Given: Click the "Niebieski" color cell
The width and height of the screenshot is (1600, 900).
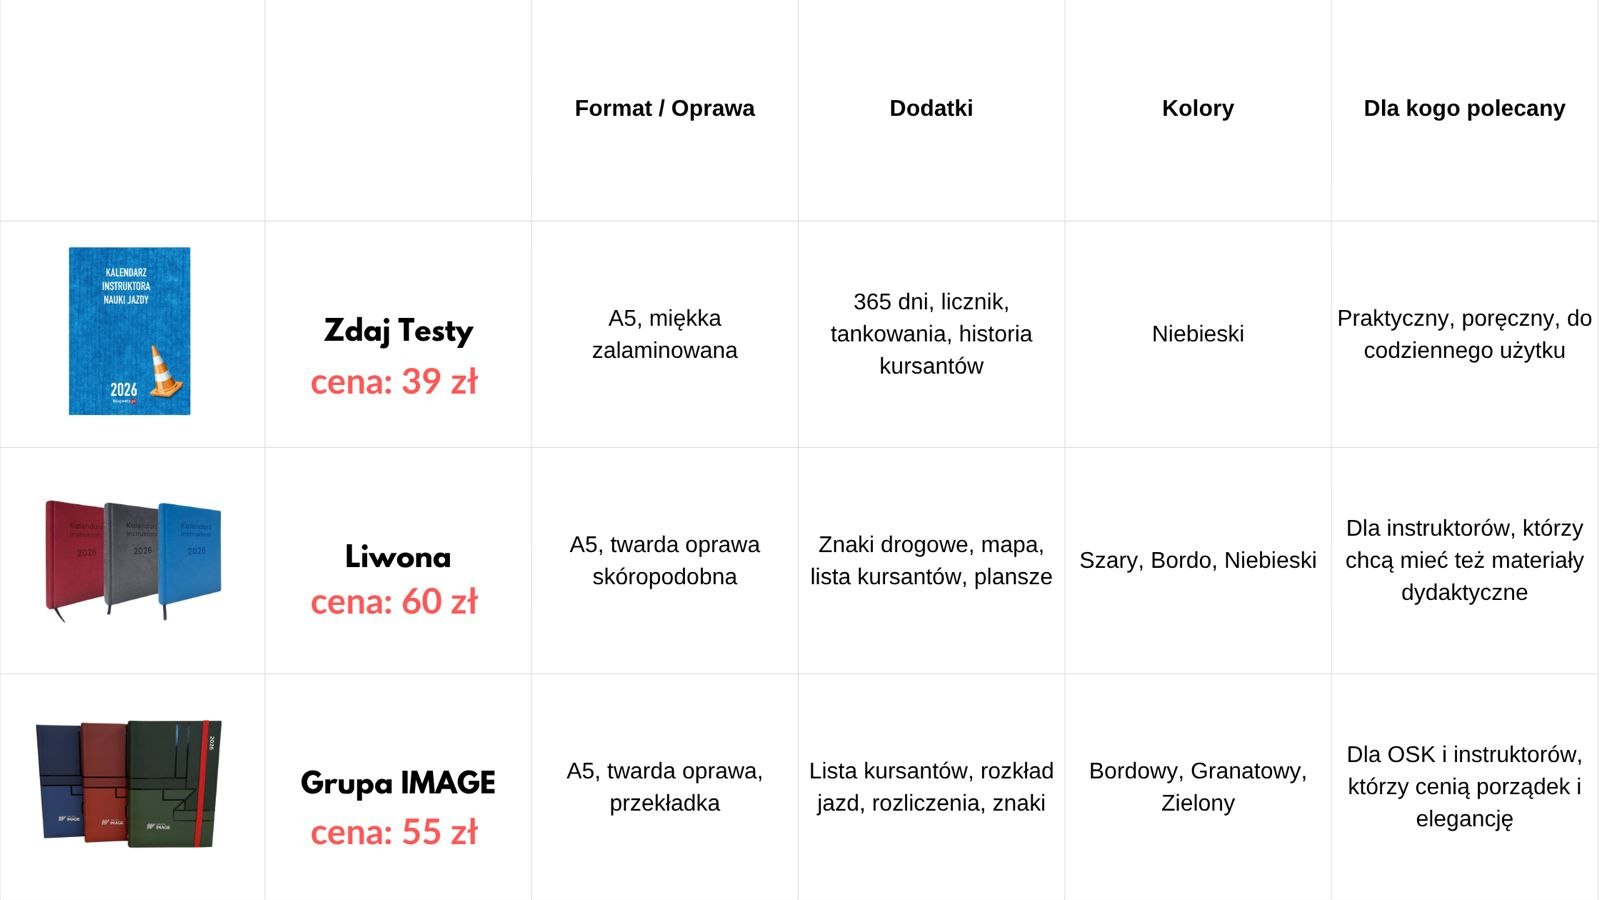Looking at the screenshot, I should 1197,334.
